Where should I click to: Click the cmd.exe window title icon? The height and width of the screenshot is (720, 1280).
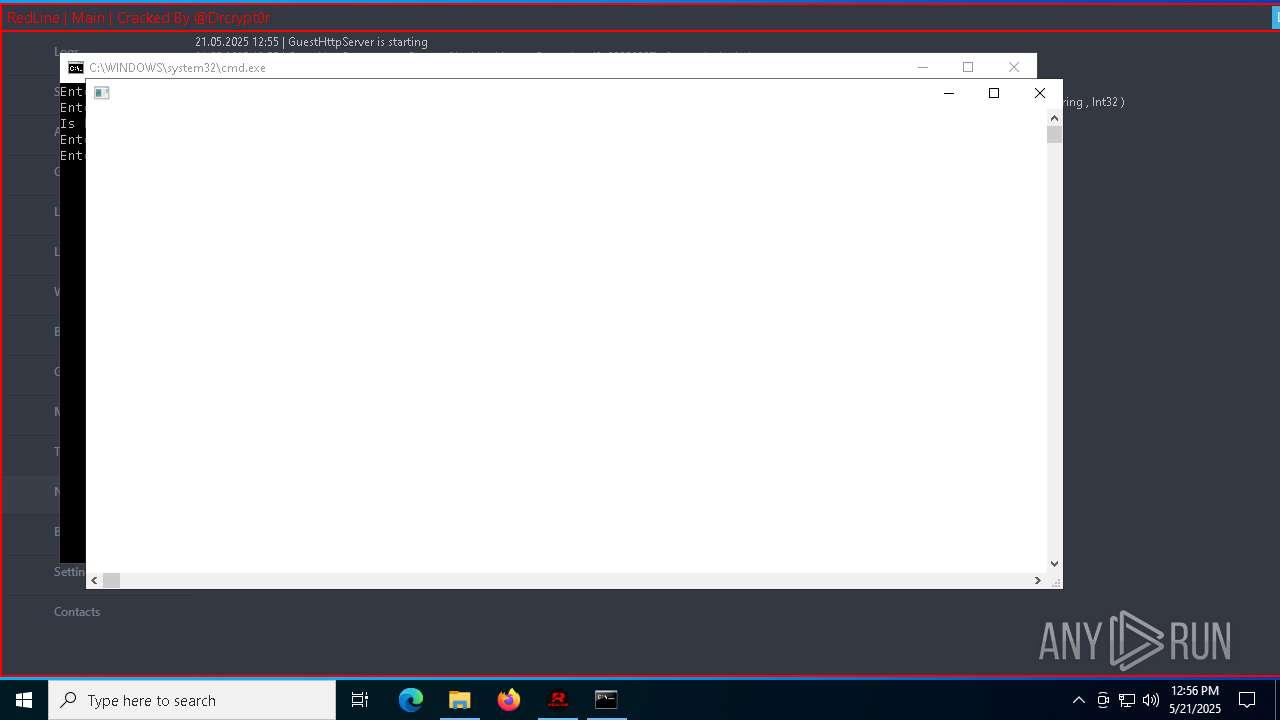(x=76, y=68)
